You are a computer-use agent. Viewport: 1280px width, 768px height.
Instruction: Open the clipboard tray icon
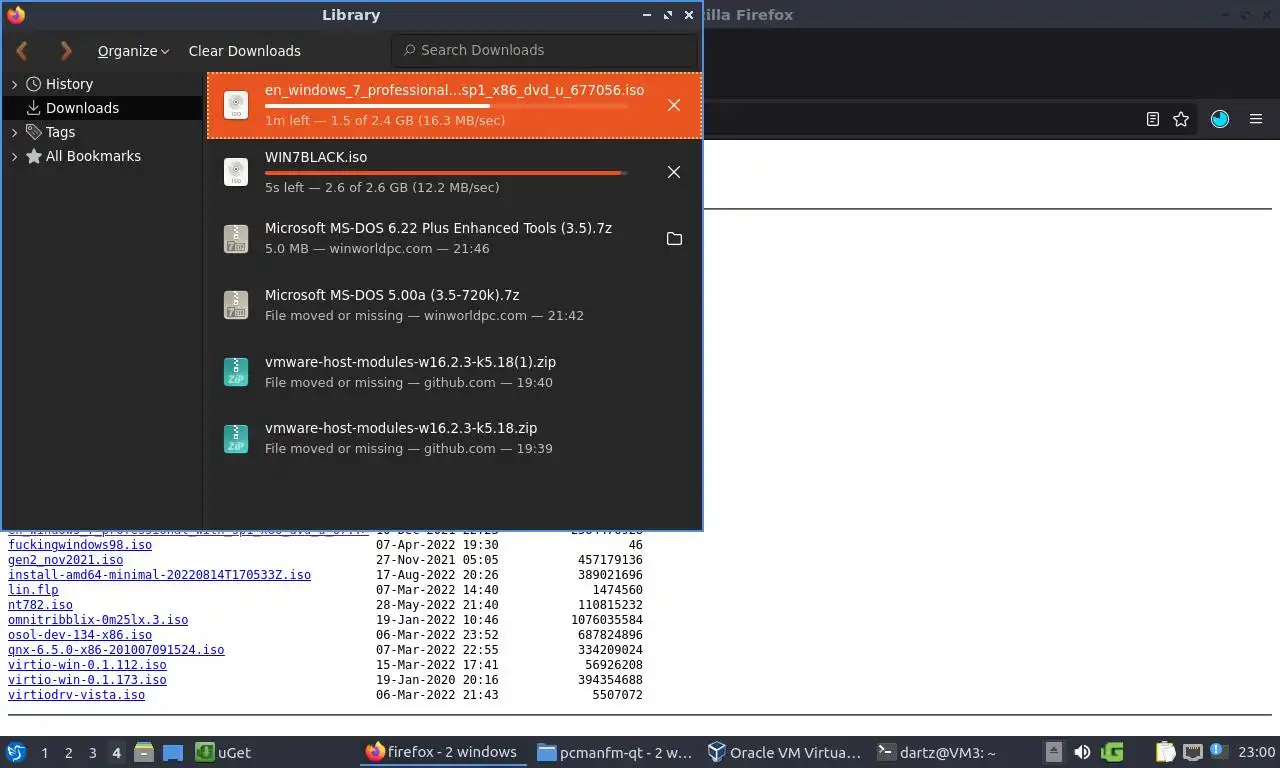(1166, 752)
